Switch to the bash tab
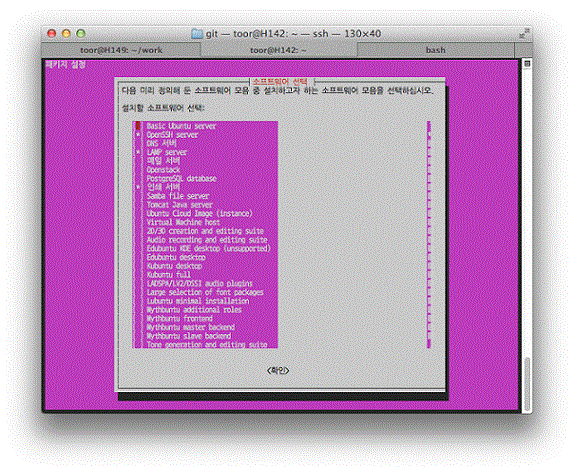 click(x=435, y=50)
